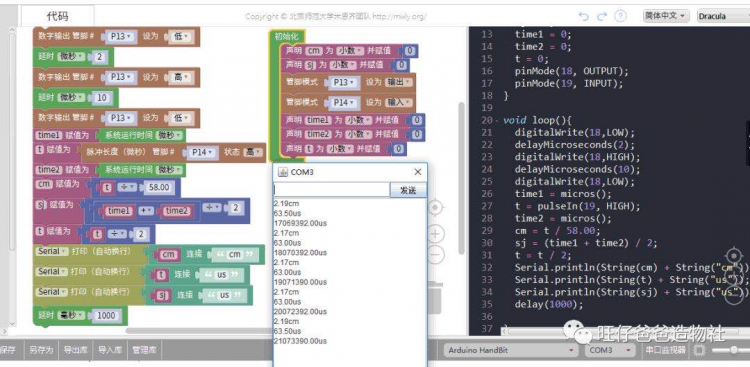The width and height of the screenshot is (750, 367).
Task: Open 输入 mode dropdown in the P14 管脚模式 block
Action: coord(398,102)
